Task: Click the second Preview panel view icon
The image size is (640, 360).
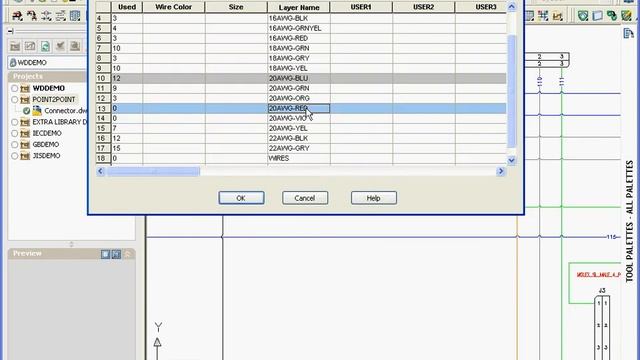Action: tap(116, 254)
